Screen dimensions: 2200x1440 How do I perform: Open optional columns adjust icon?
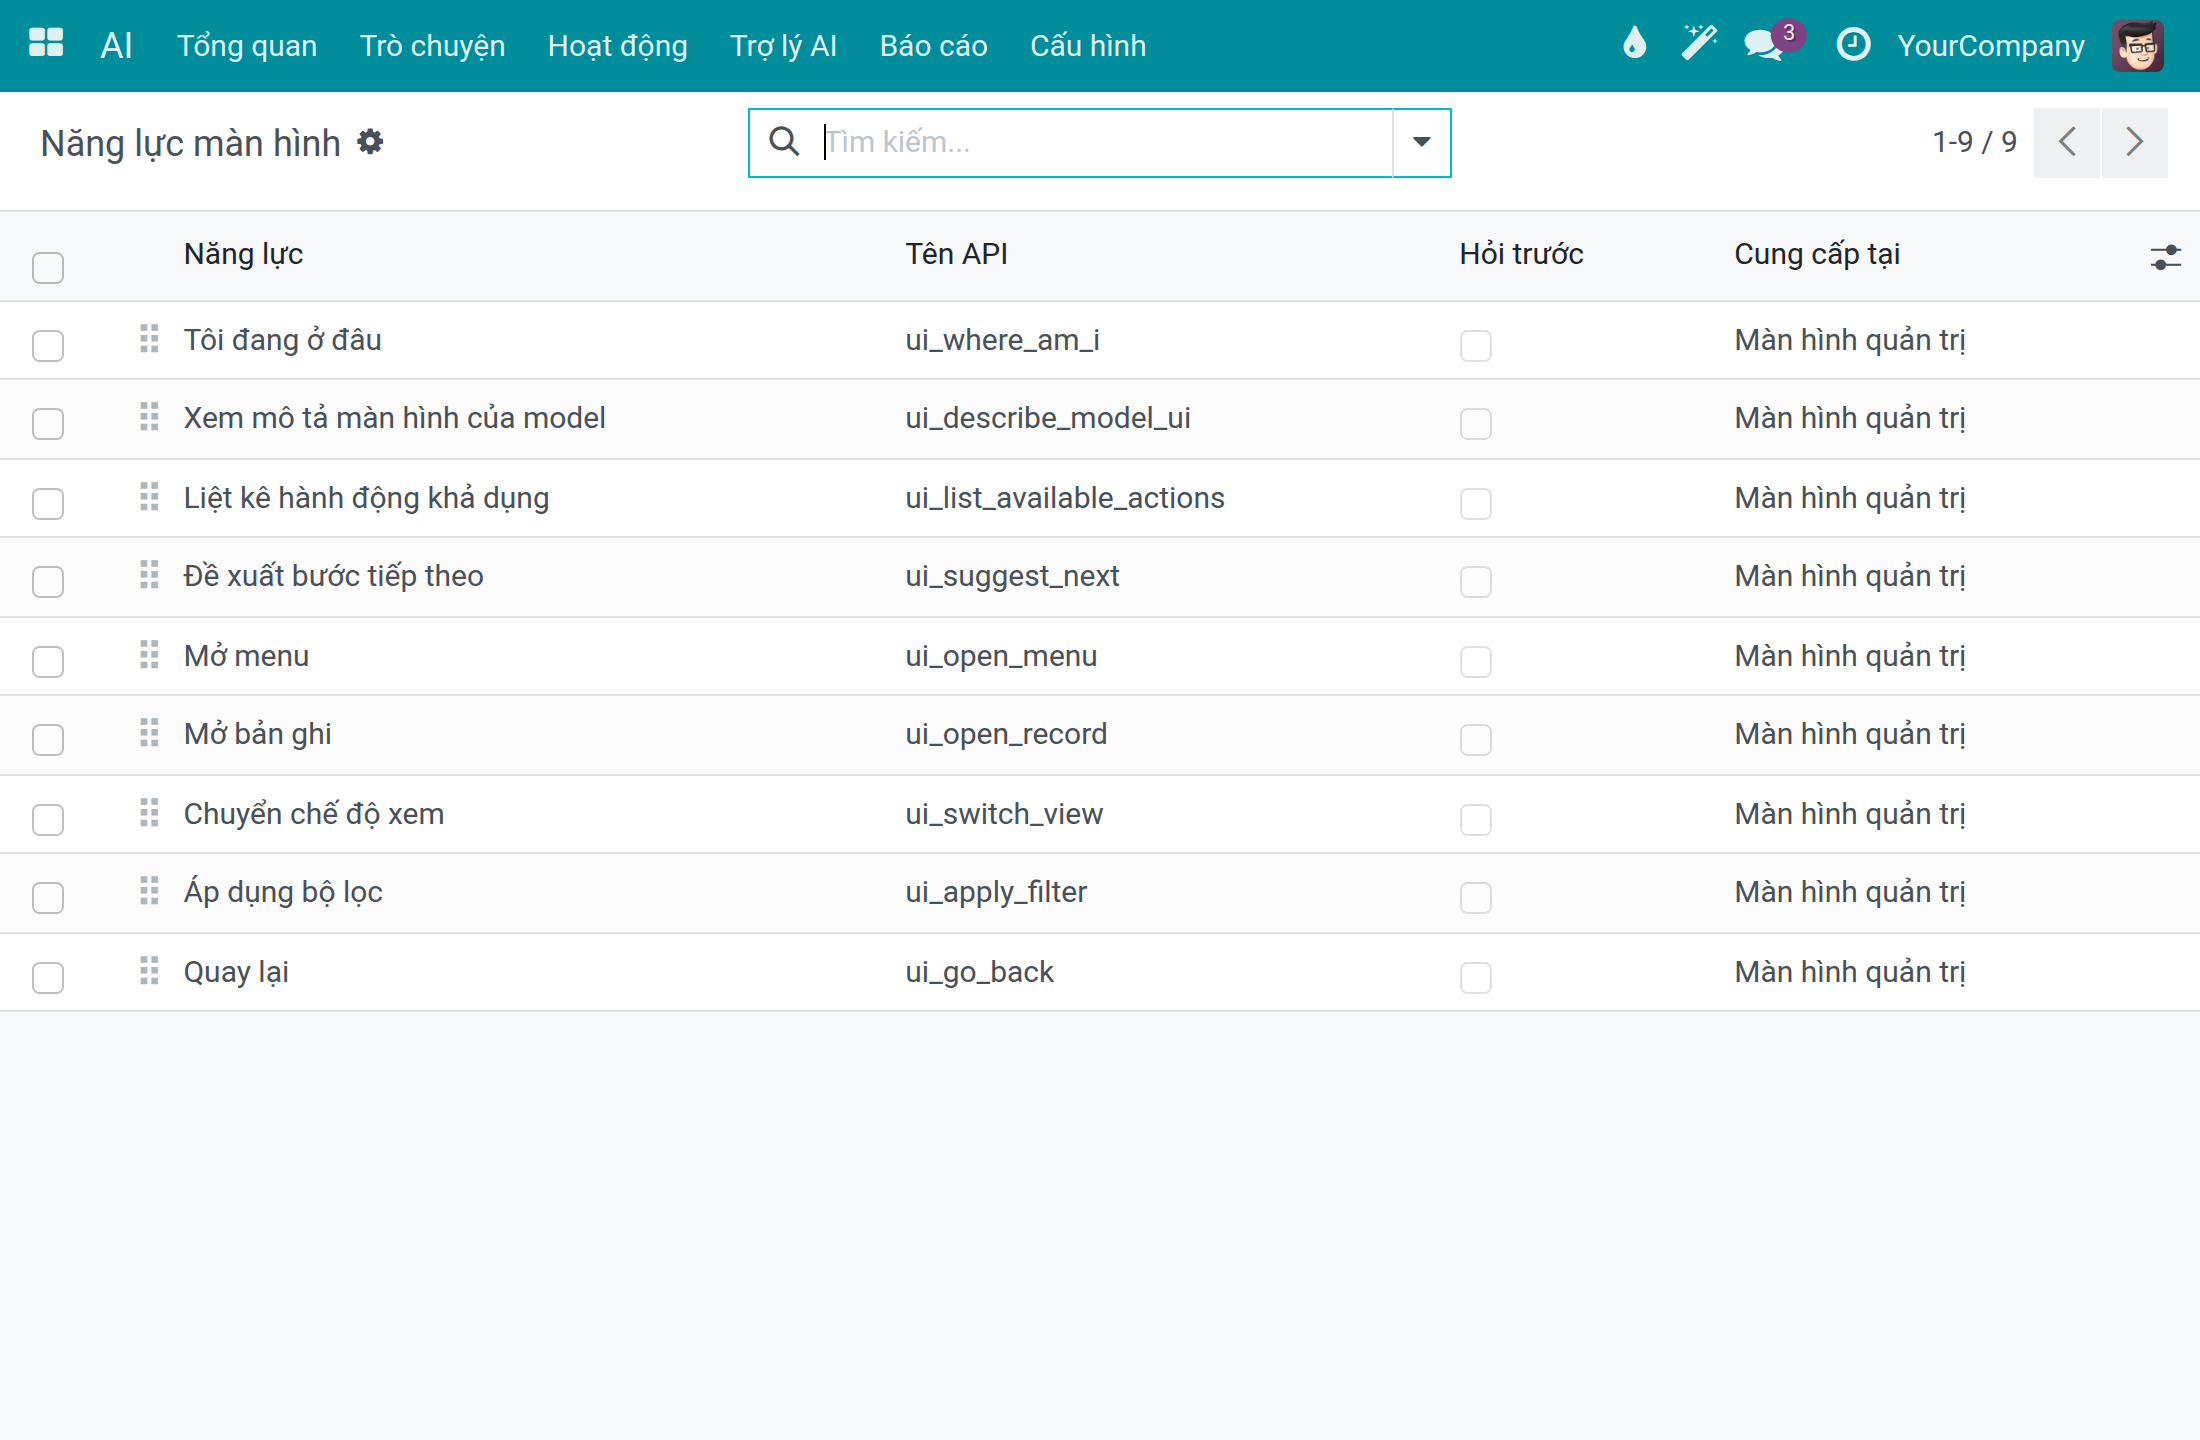2165,257
